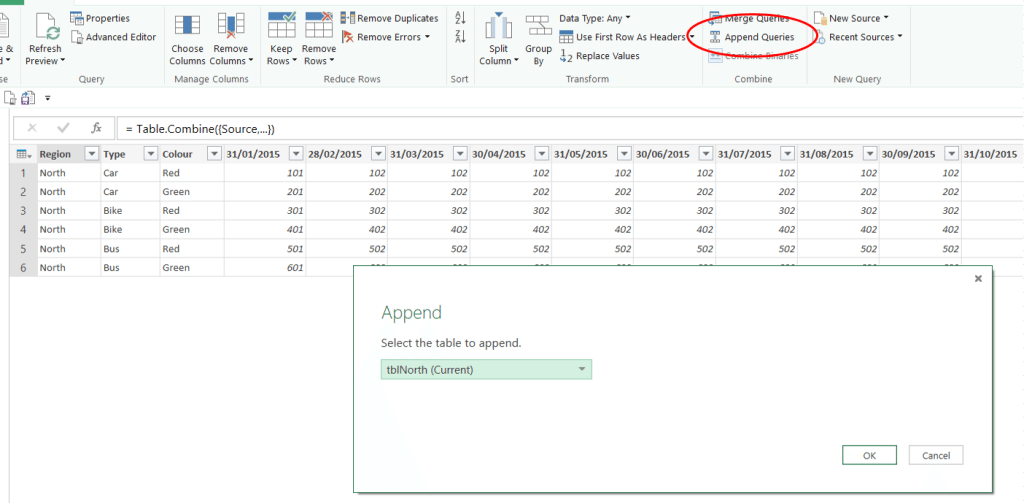Sort descending with the Z-A icon
This screenshot has width=1024, height=503.
[460, 37]
